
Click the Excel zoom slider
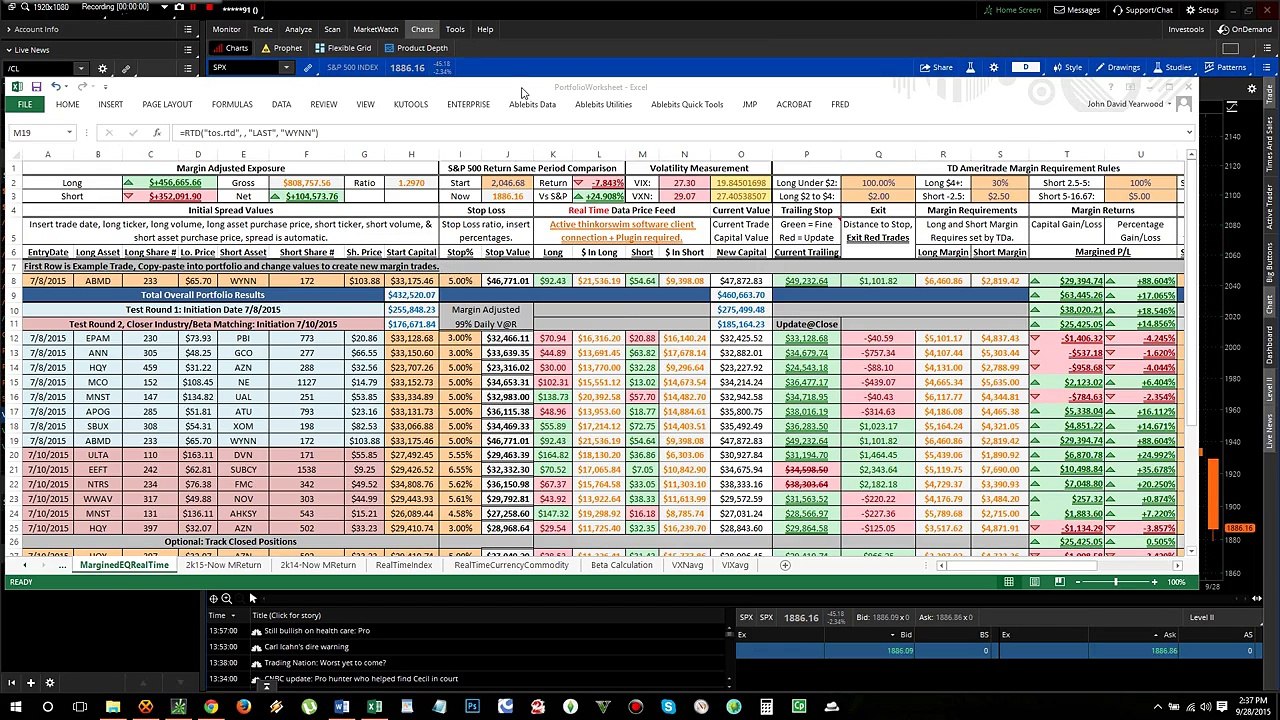(1116, 582)
